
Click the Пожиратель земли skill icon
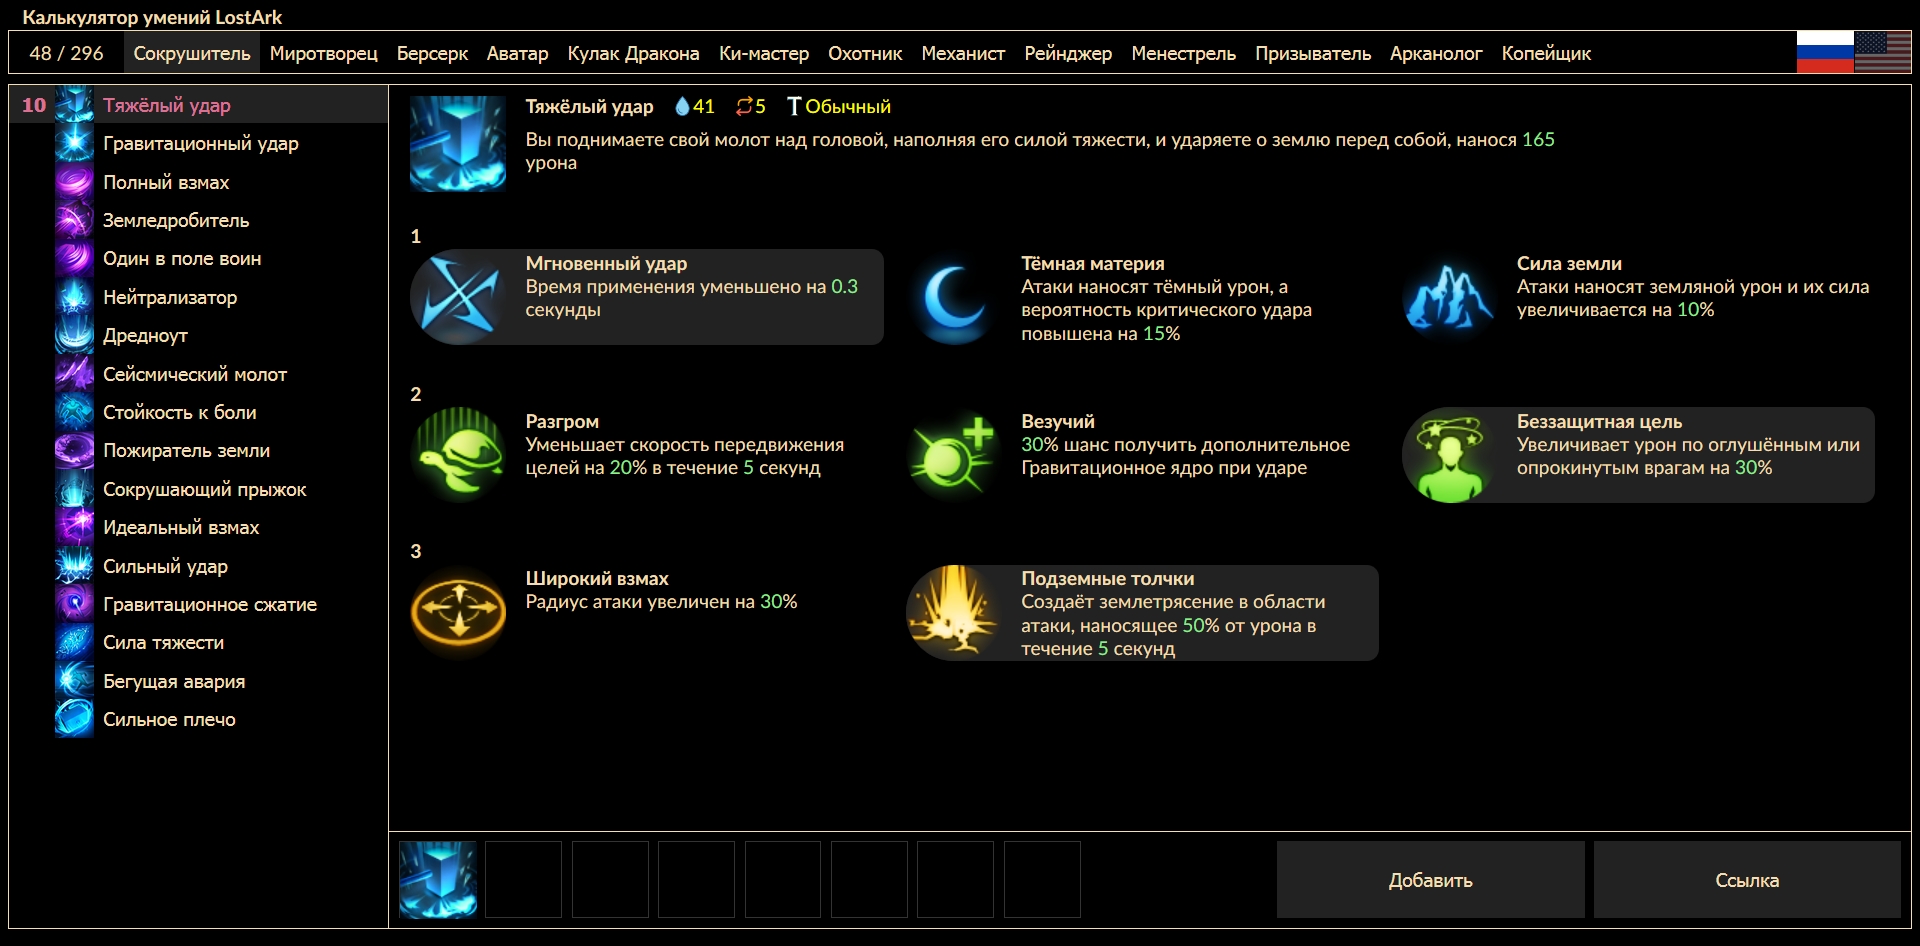coord(74,450)
